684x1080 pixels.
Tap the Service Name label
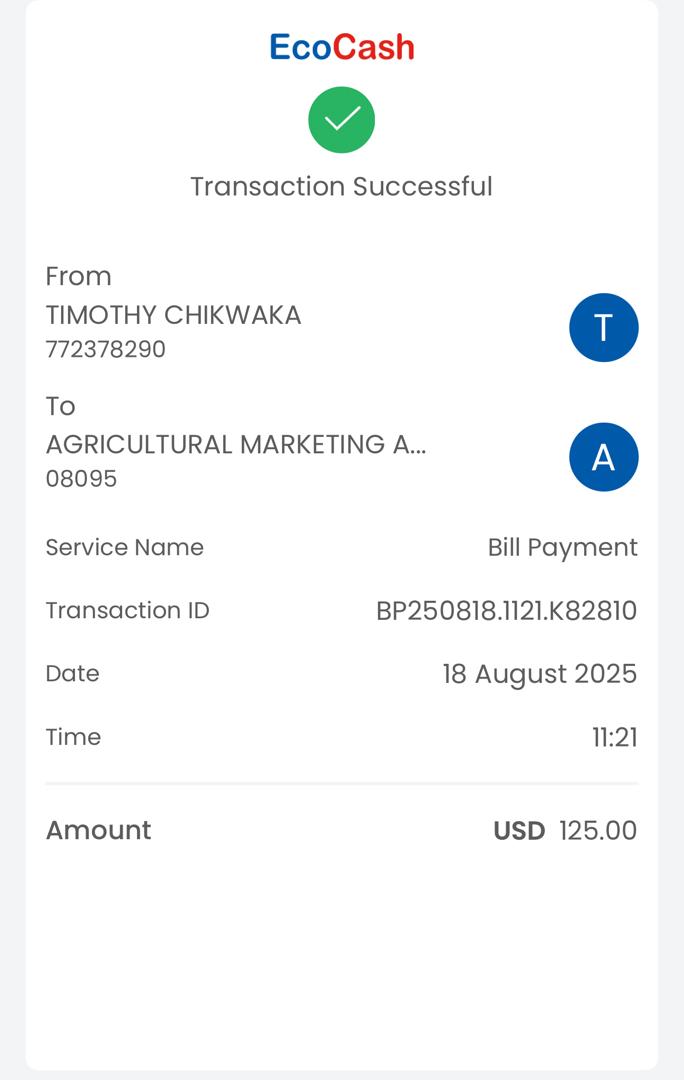[124, 547]
